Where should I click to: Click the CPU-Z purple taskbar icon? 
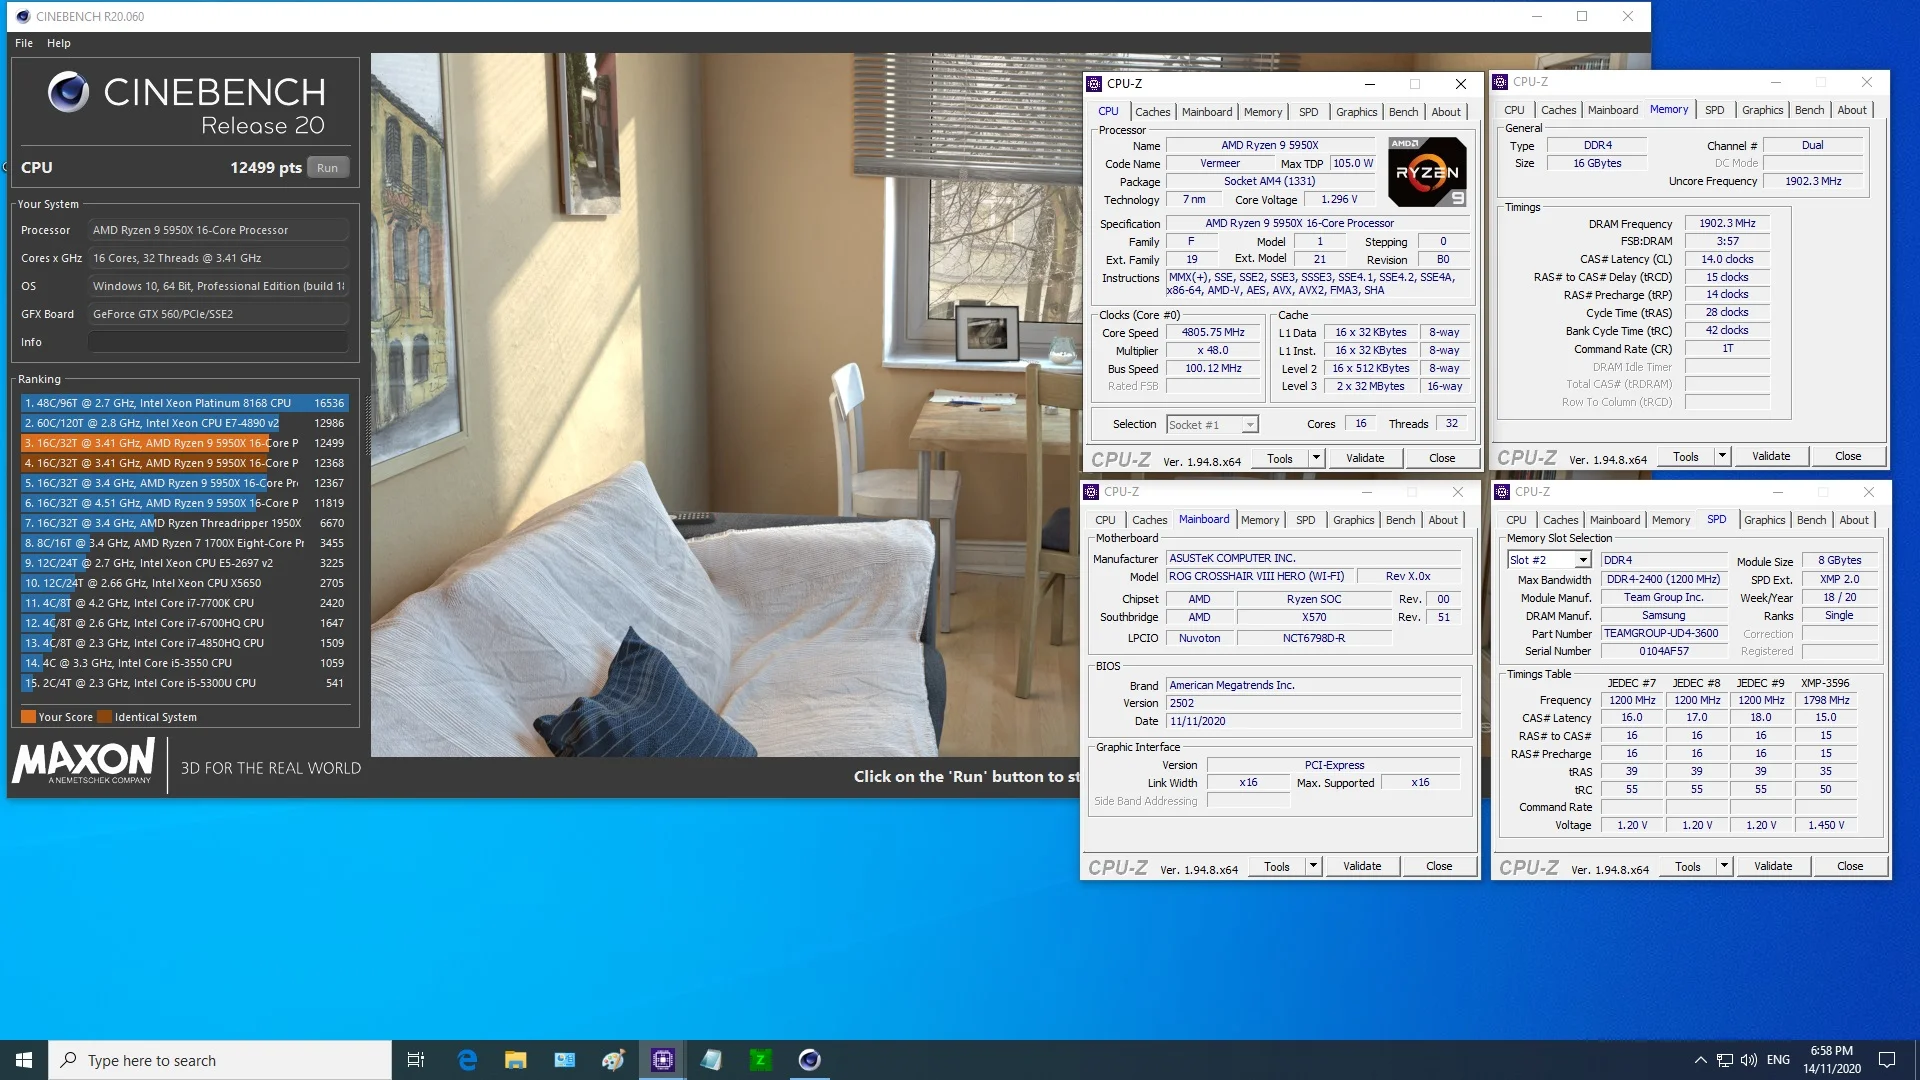662,1060
